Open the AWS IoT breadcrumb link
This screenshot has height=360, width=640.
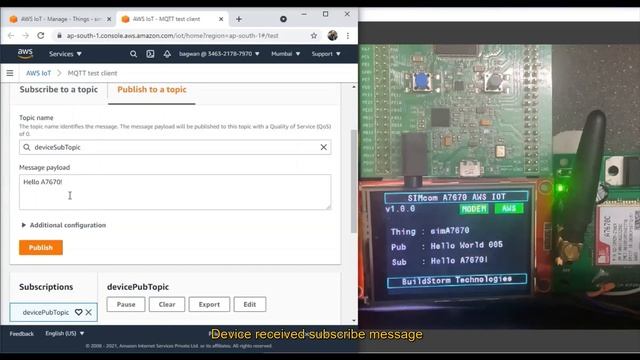[x=38, y=73]
